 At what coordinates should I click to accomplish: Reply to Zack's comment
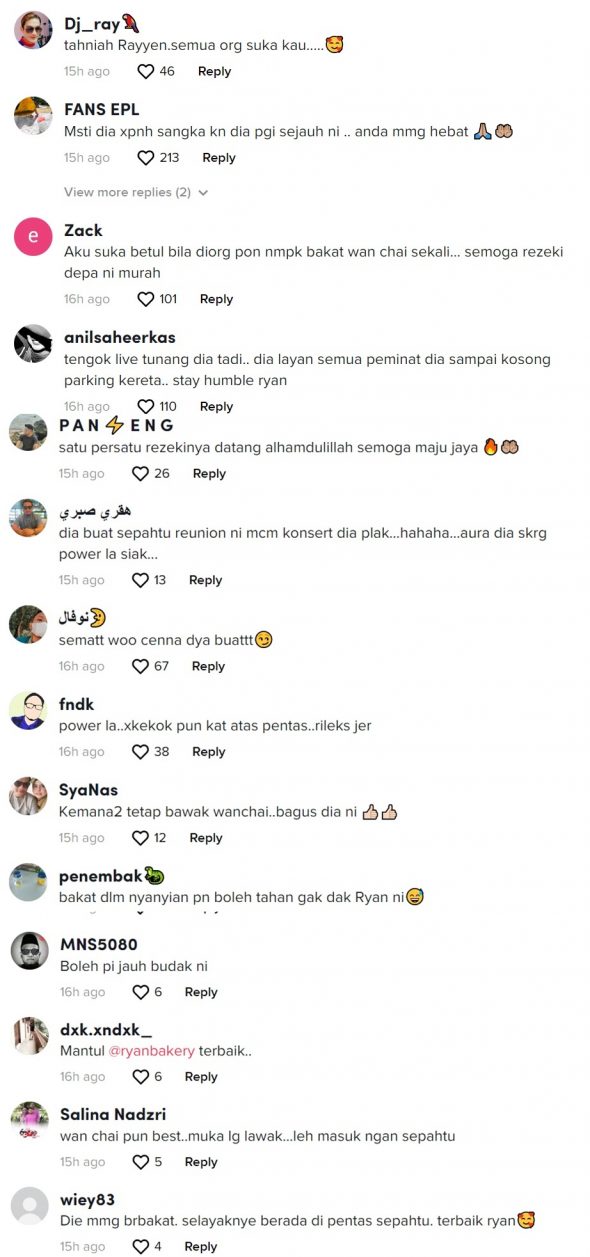[x=216, y=300]
